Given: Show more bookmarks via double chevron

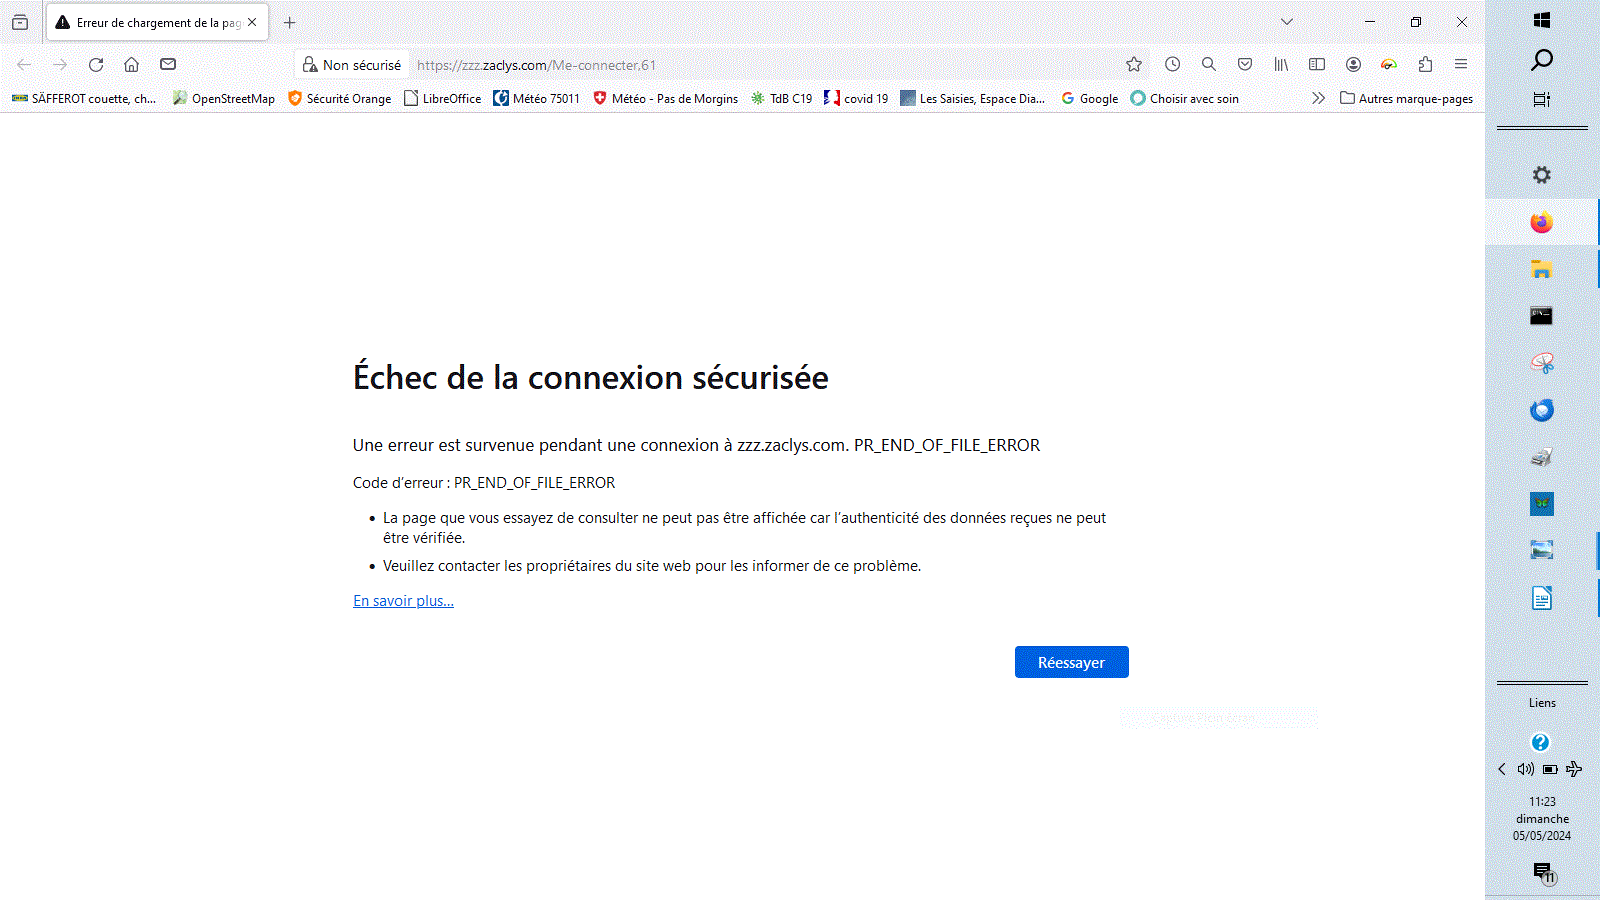Looking at the screenshot, I should pos(1318,98).
